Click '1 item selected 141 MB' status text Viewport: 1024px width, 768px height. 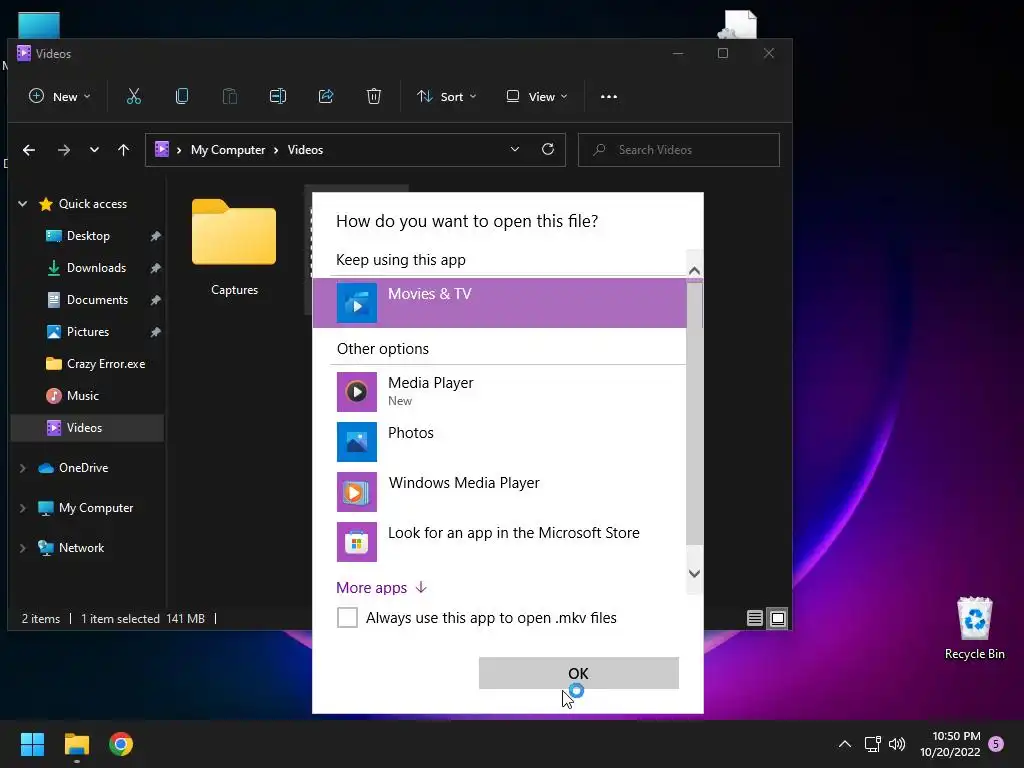pos(143,618)
